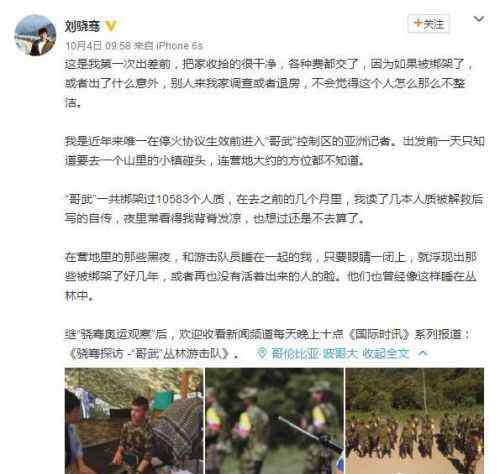Click the first paragraph about 第一次出差前
This screenshot has width=500, height=474.
click(x=269, y=83)
